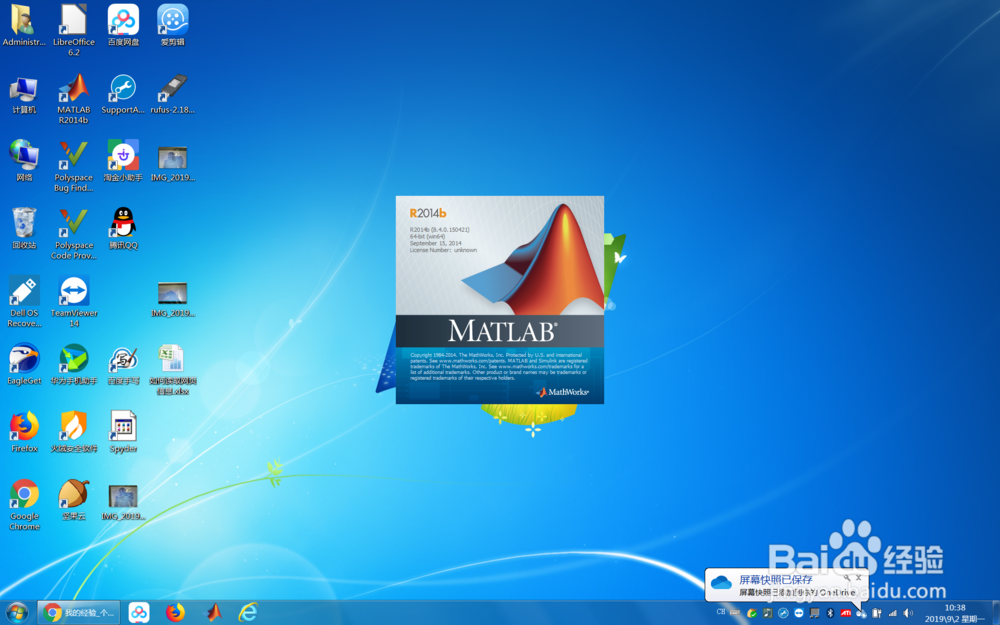Open the red ATI tray icon
The height and width of the screenshot is (625, 1000).
846,613
